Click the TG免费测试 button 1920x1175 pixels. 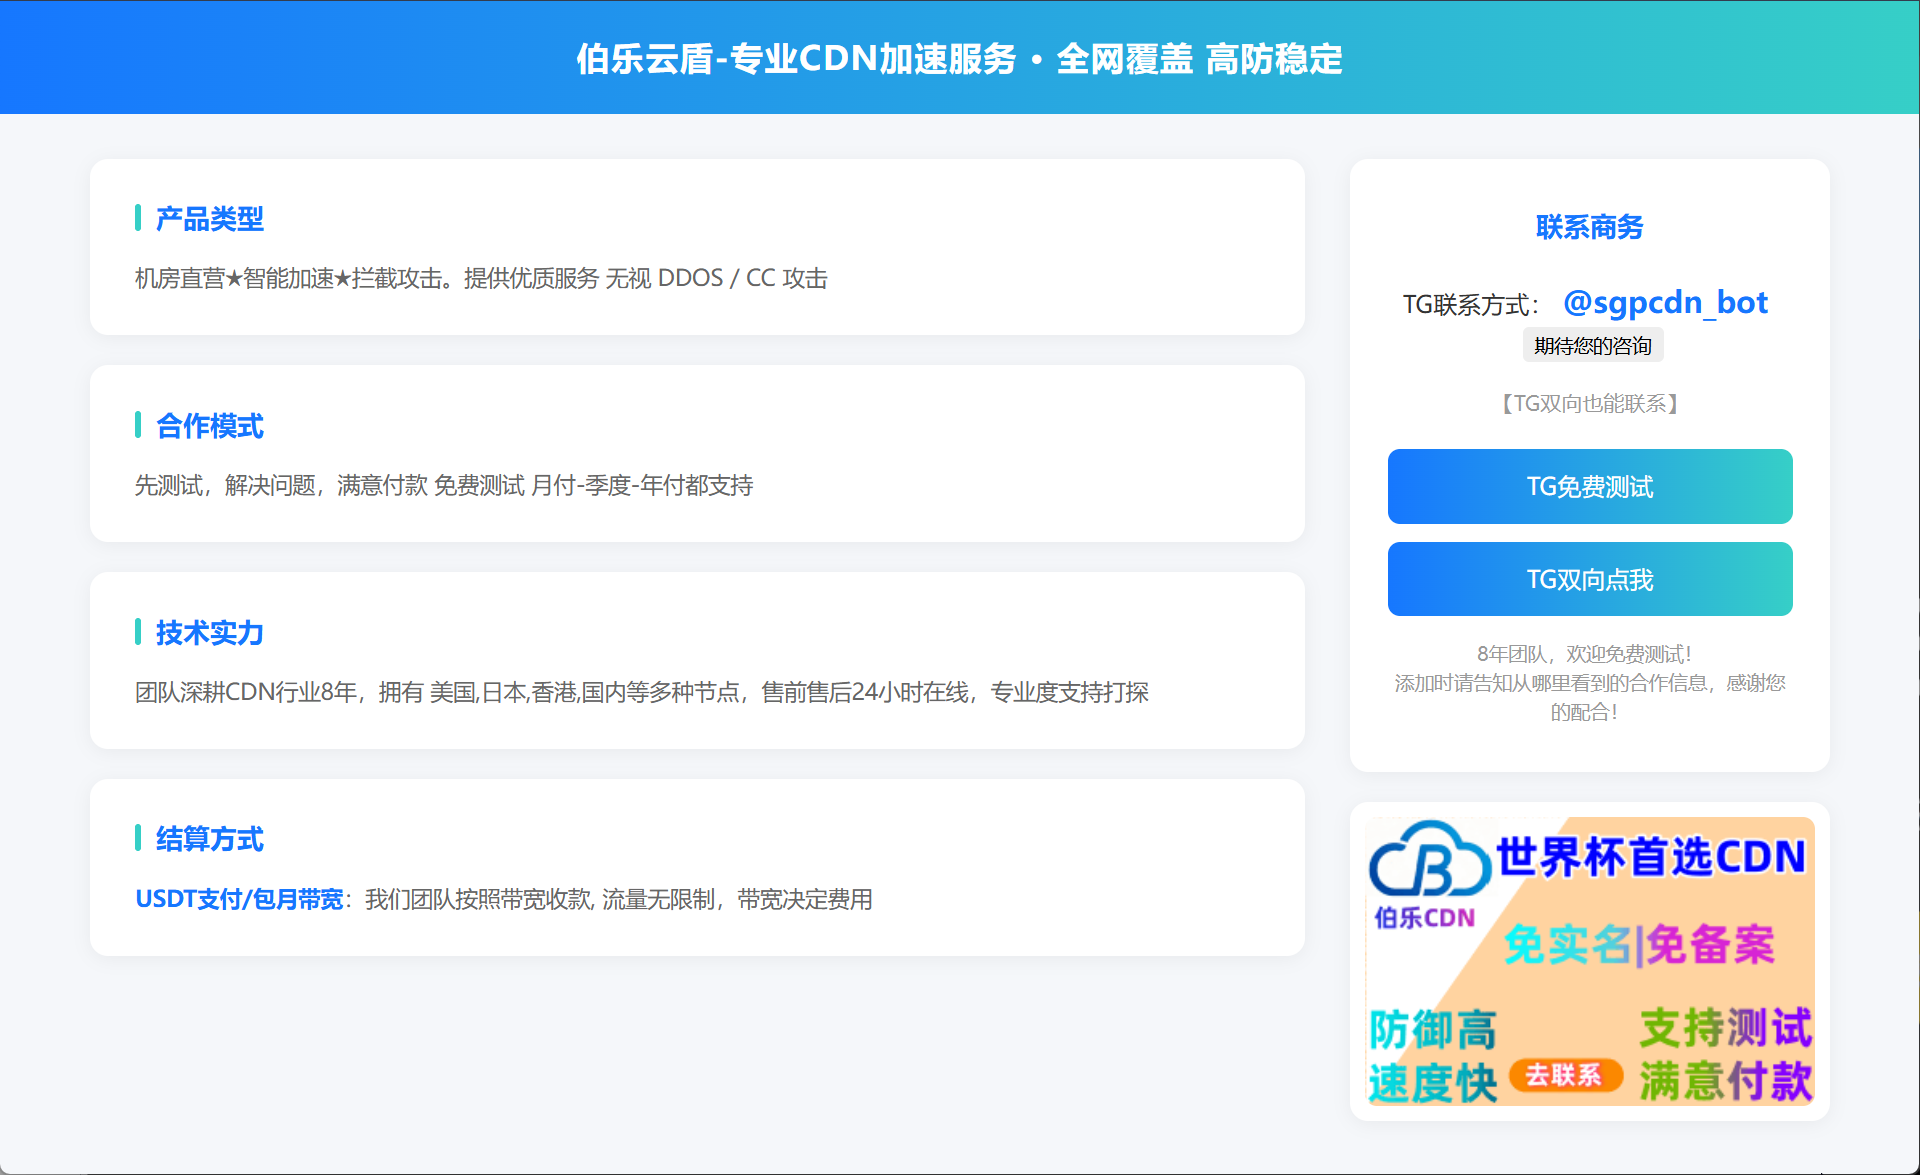1590,487
